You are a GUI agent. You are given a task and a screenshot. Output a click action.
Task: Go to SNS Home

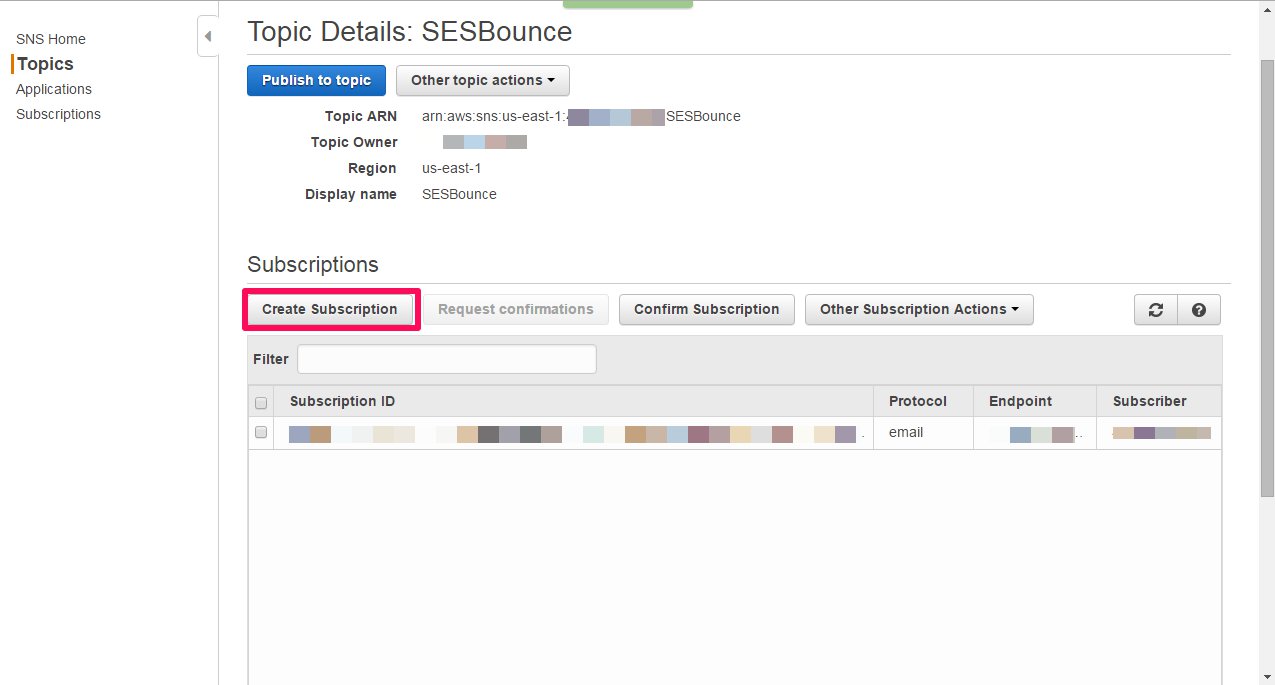click(51, 39)
